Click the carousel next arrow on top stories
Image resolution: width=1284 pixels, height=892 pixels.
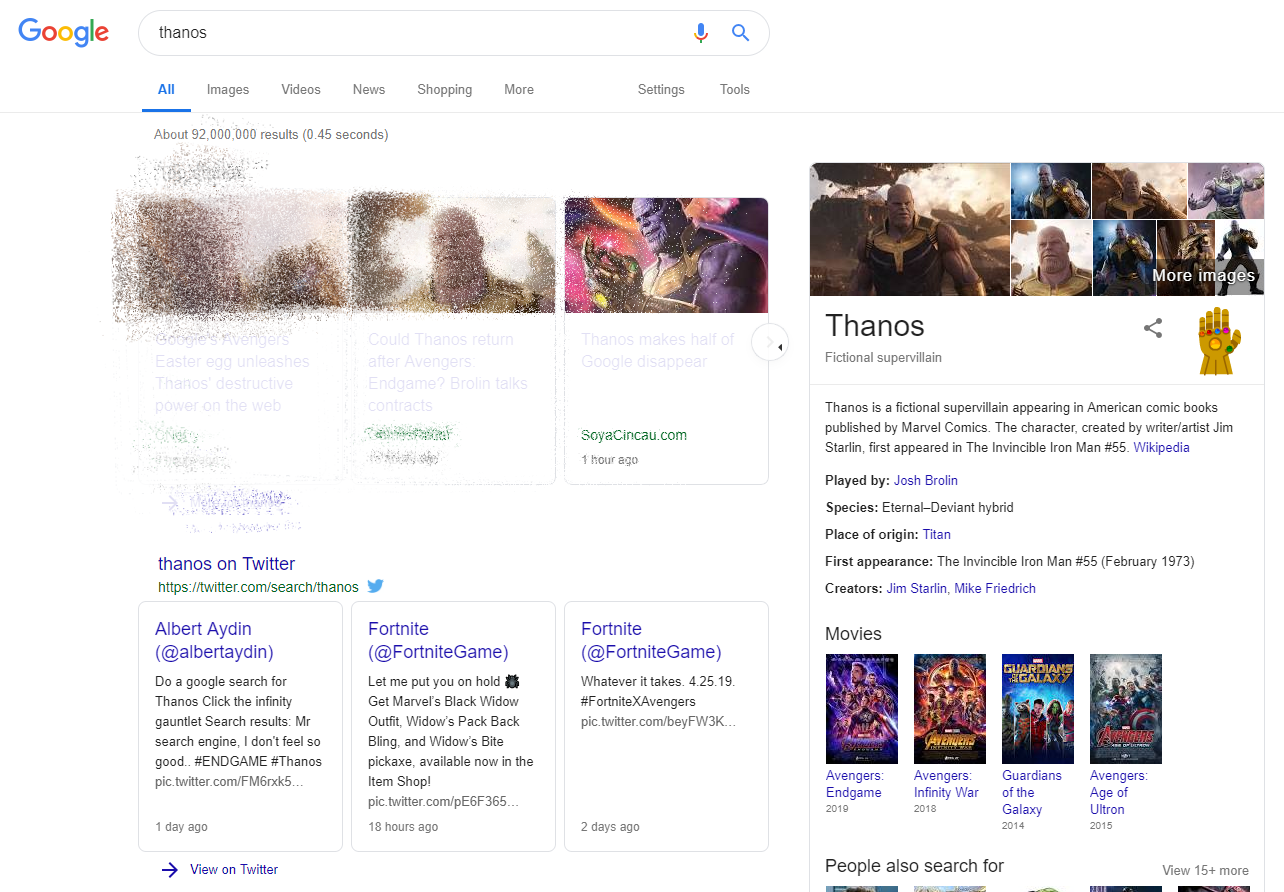[768, 344]
